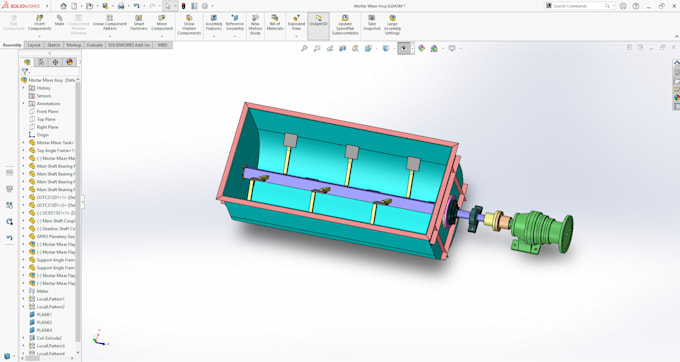680x362 pixels.
Task: Click Bill of Materials tool
Action: (275, 23)
